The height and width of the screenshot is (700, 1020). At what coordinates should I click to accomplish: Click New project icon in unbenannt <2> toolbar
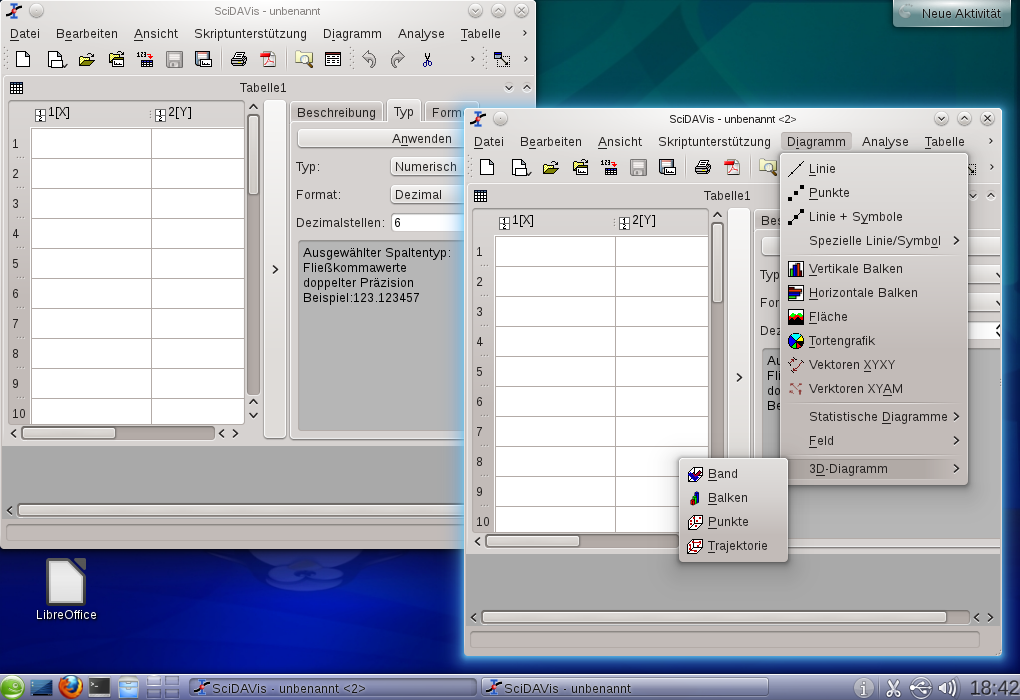pos(487,167)
